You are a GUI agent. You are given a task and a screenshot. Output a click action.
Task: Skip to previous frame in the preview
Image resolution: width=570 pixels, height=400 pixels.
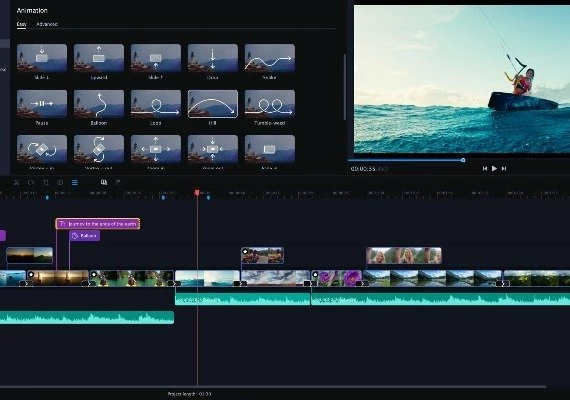tap(485, 168)
